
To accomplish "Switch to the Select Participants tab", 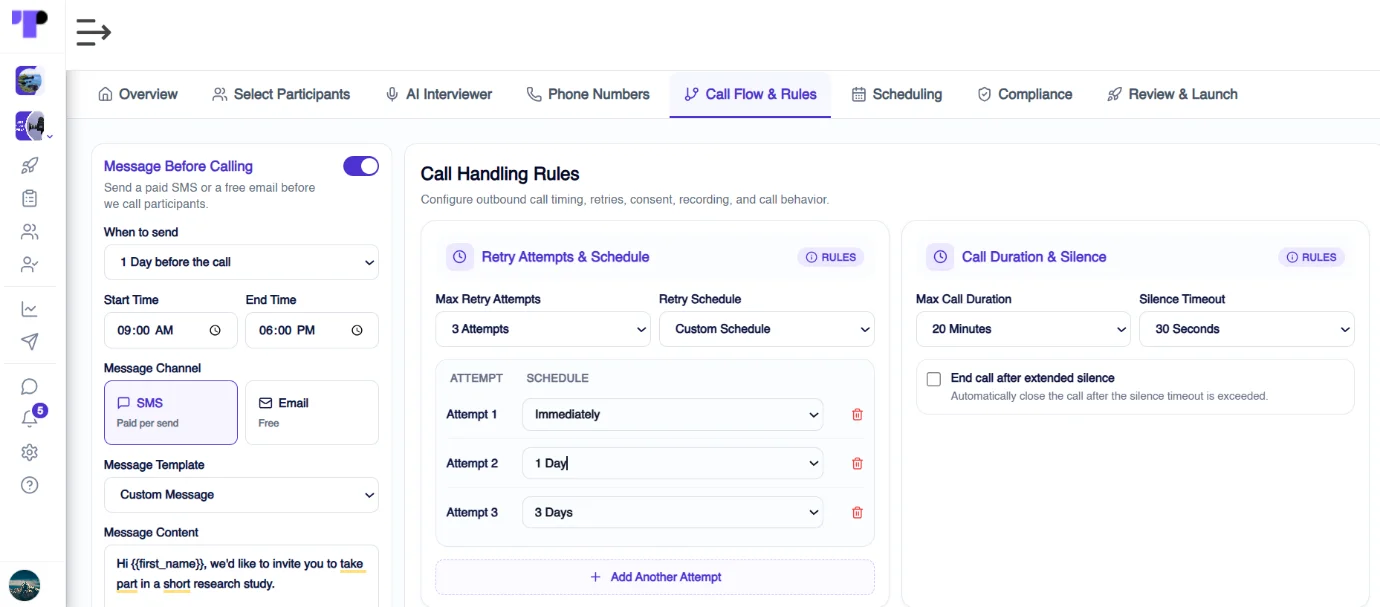I will tap(281, 94).
